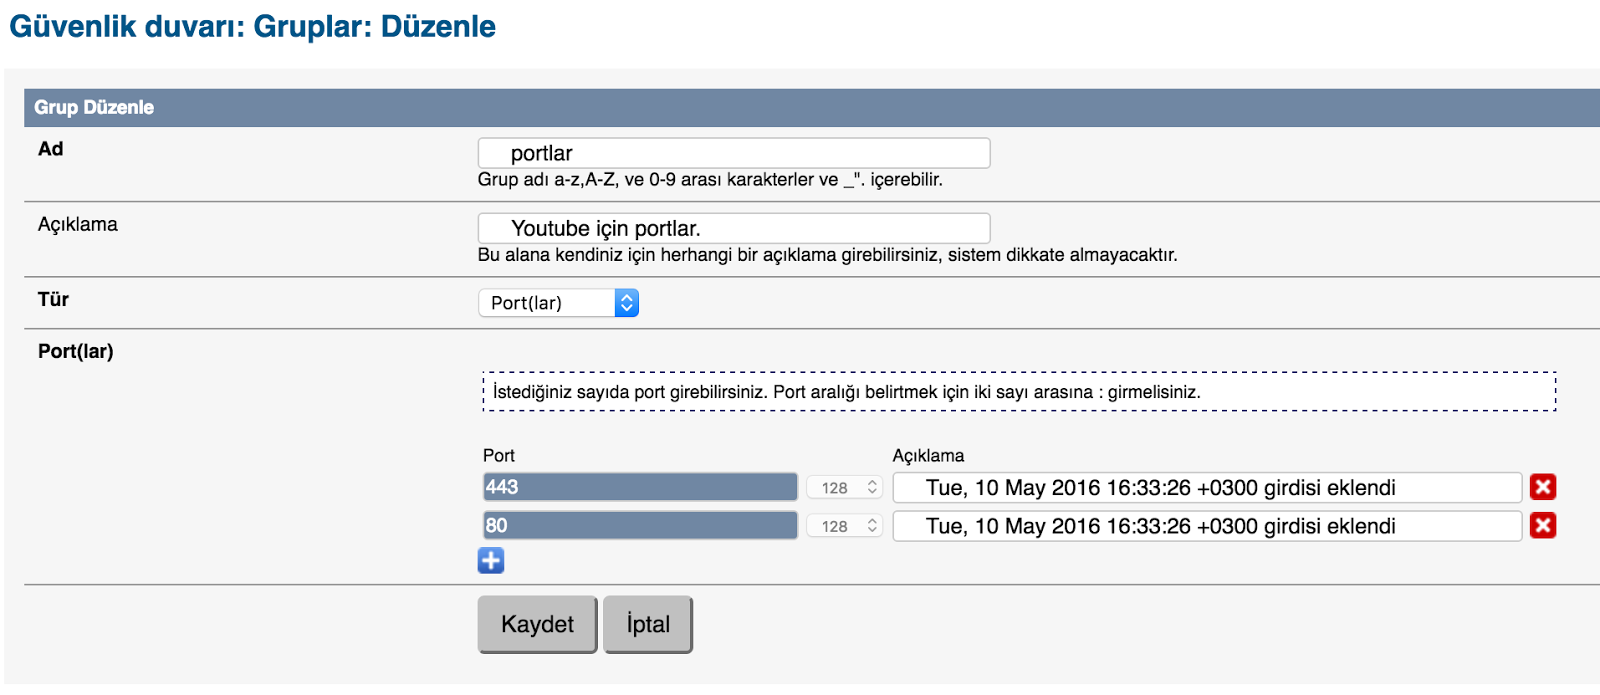Click the Açıklama column header above entries

click(928, 456)
